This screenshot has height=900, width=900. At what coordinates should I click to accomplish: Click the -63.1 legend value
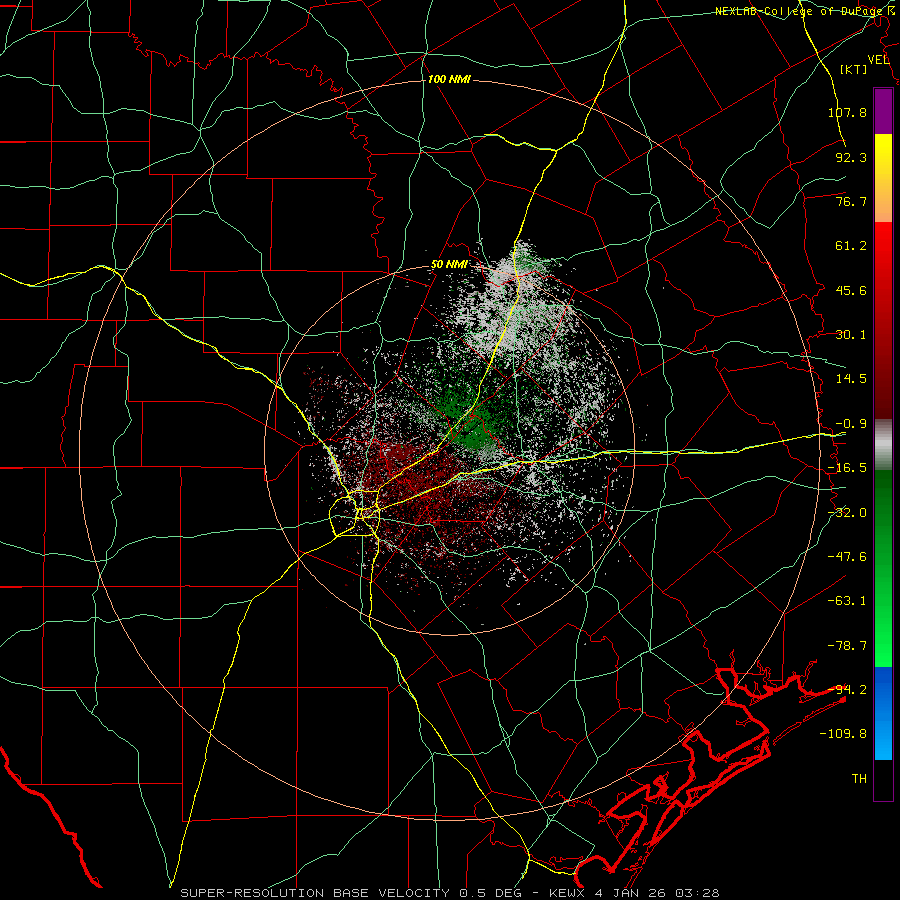(x=847, y=601)
